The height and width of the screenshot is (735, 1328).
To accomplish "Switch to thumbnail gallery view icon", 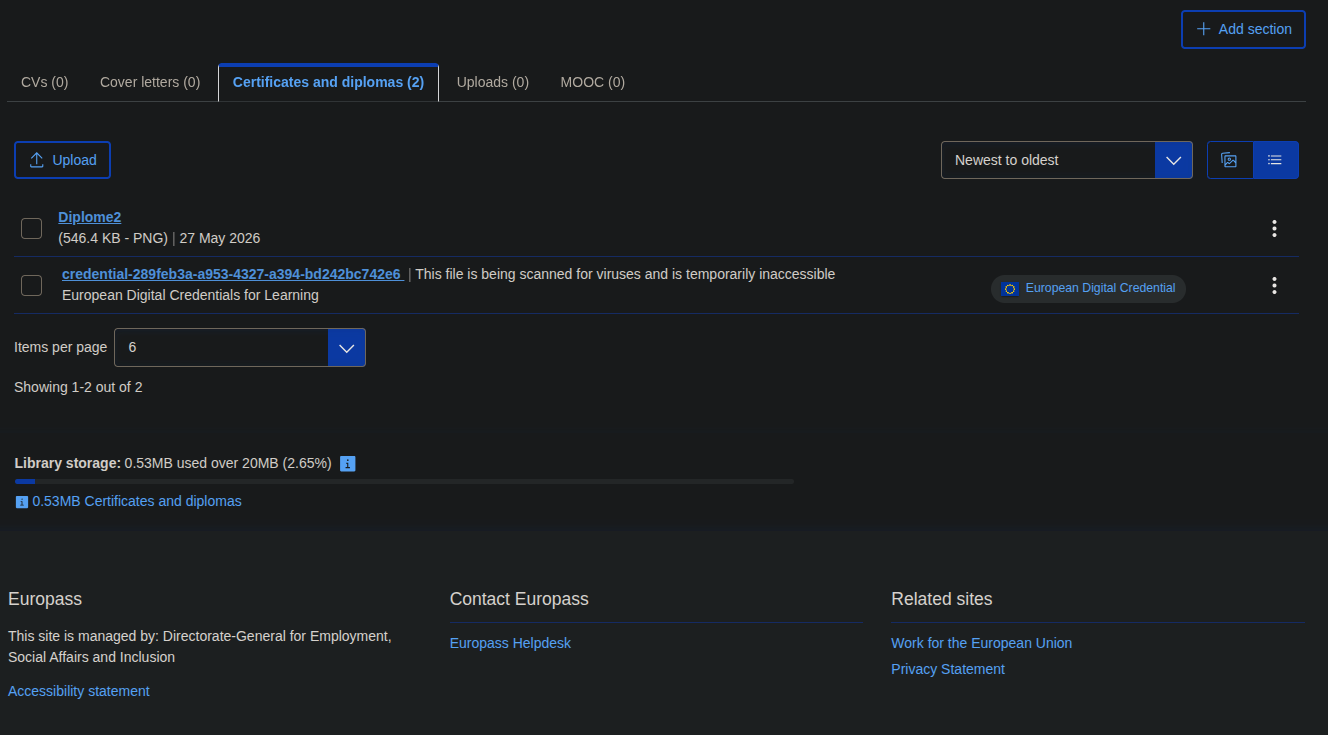I will click(1230, 160).
